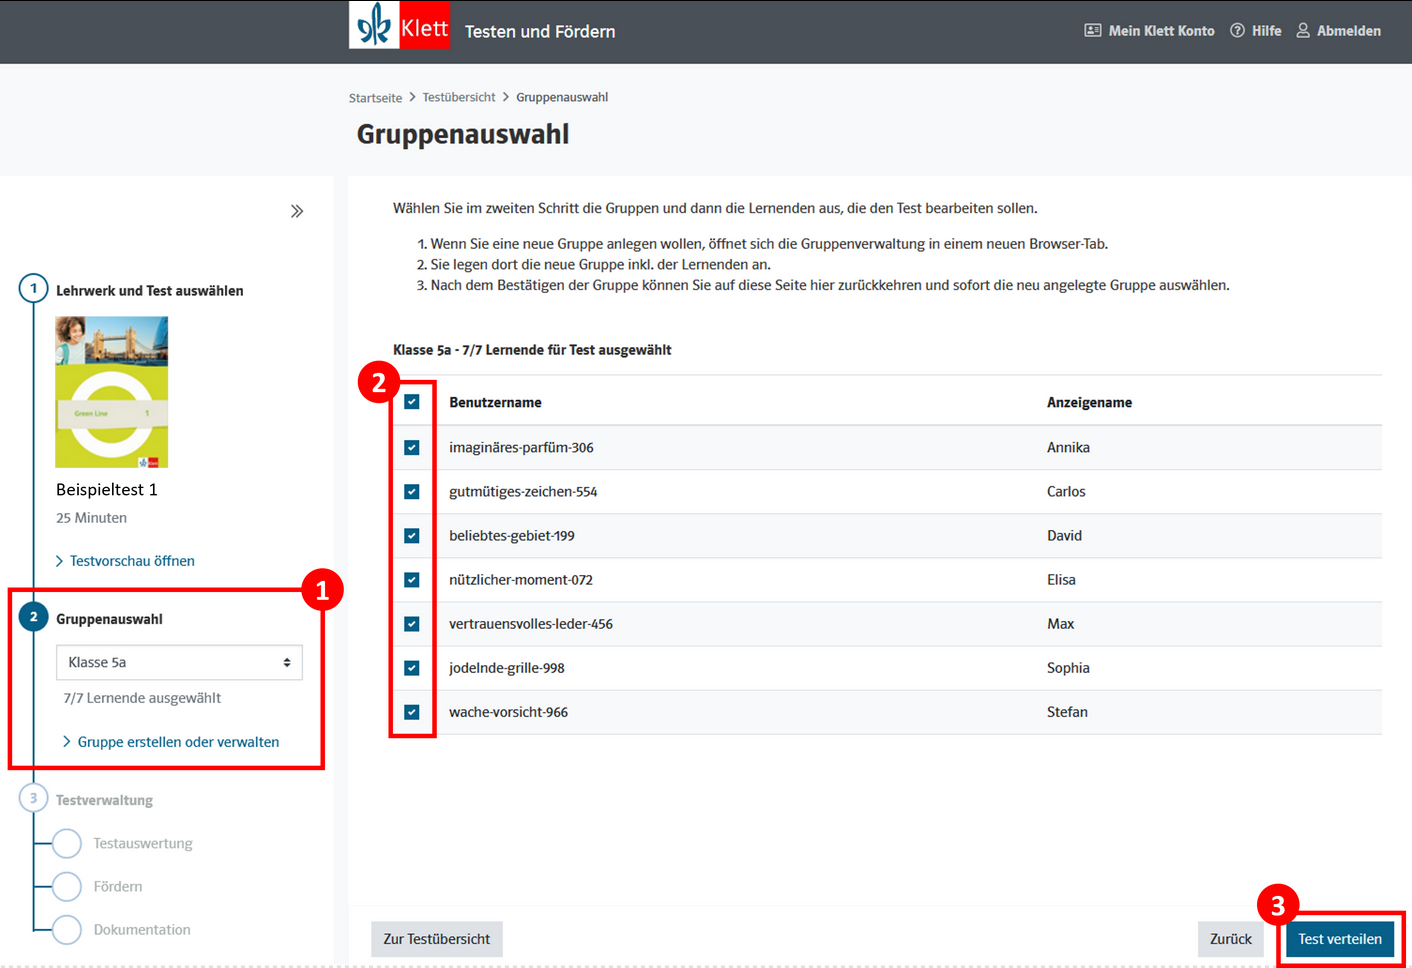The height and width of the screenshot is (968, 1412).
Task: Click the Fördern label
Action: pyautogui.click(x=118, y=886)
